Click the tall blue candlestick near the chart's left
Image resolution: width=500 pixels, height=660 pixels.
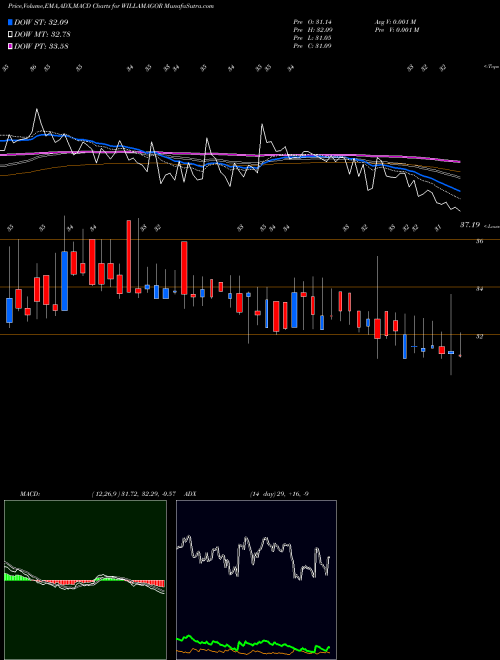[64, 281]
